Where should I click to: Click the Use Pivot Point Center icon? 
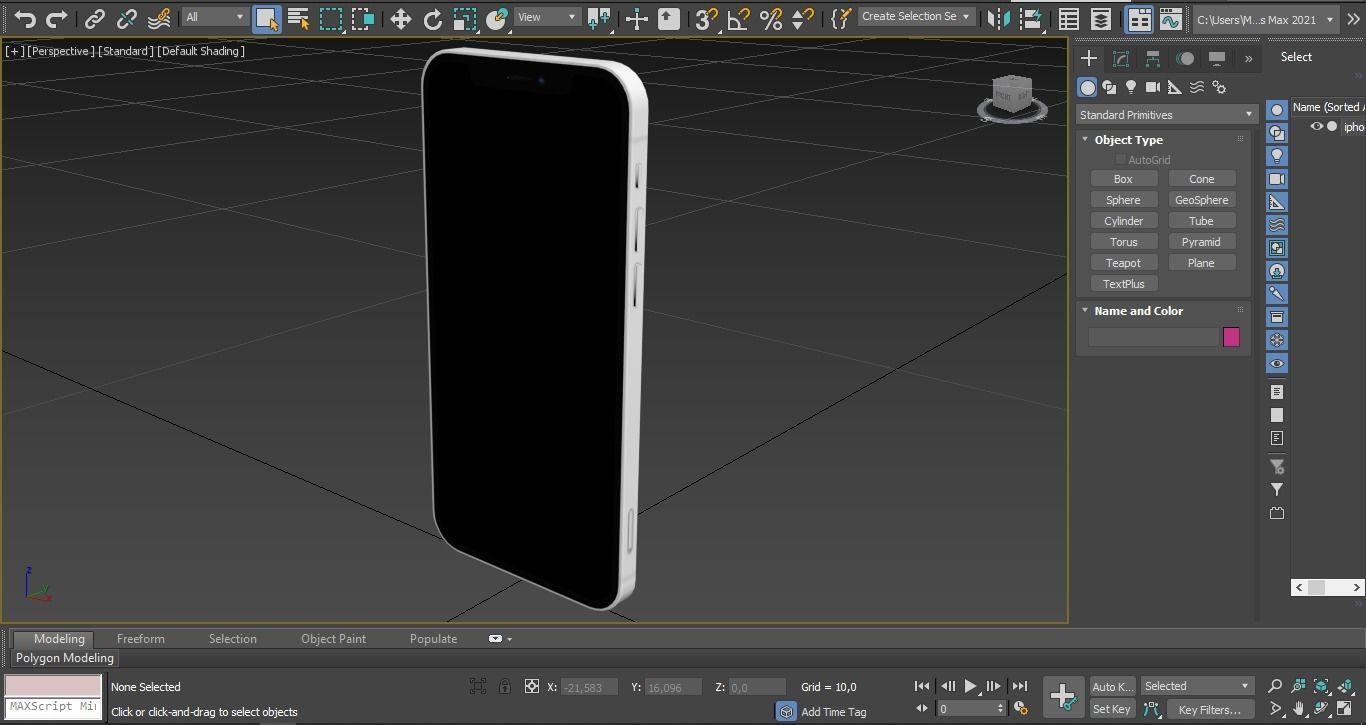pos(599,18)
